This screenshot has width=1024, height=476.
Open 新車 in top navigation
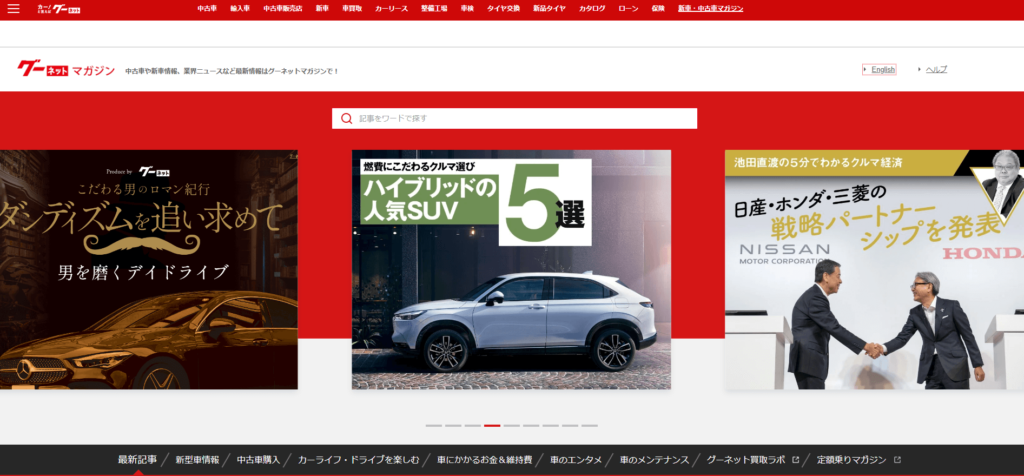322,8
